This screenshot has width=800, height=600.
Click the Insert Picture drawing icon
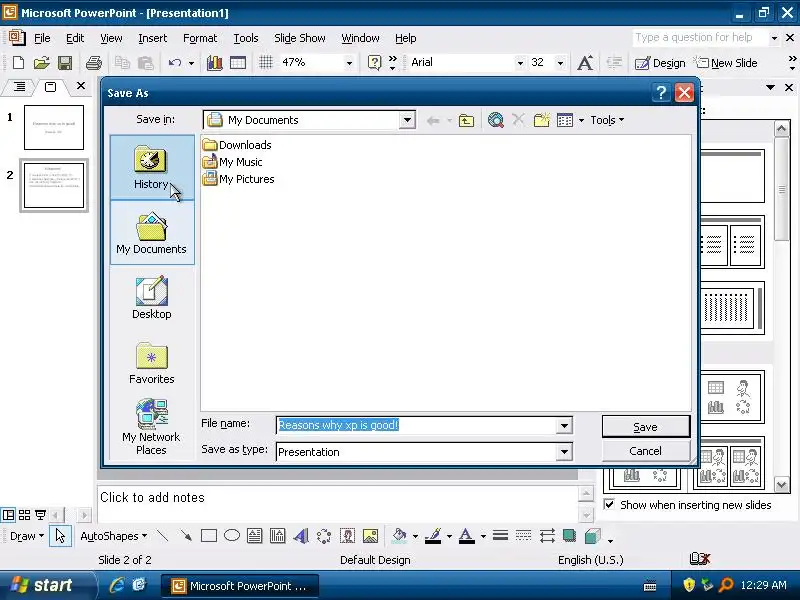pyautogui.click(x=370, y=536)
